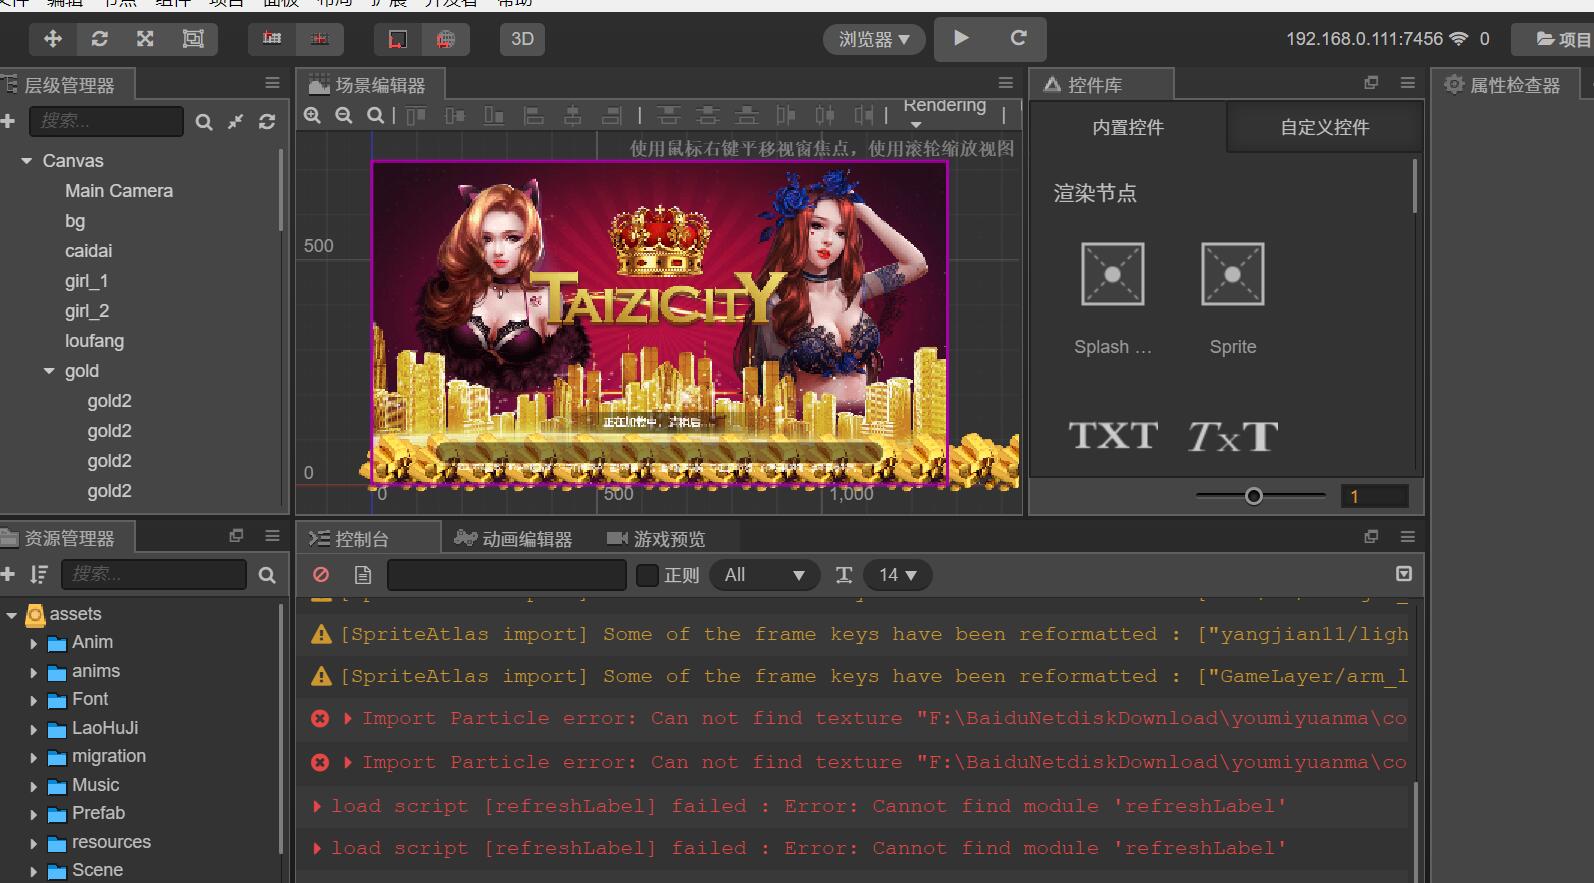Screen dimensions: 1594x883
Task: Expand the LaoHuJi assets folder
Action: point(33,729)
